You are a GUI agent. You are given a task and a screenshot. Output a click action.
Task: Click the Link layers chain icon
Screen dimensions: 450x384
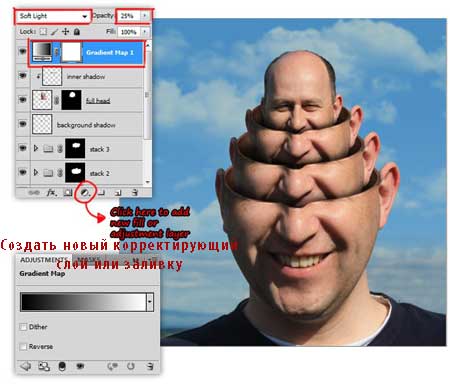click(x=34, y=192)
